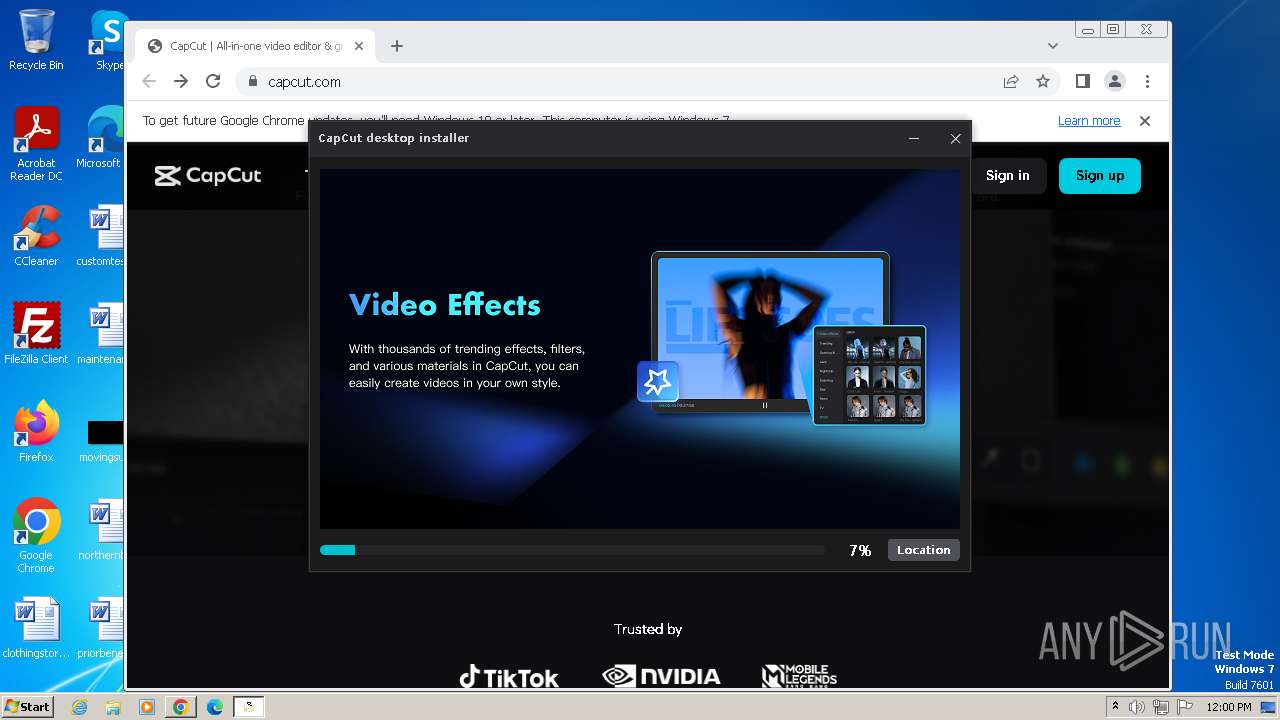Open media player from taskbar
The image size is (1280, 720).
147,707
